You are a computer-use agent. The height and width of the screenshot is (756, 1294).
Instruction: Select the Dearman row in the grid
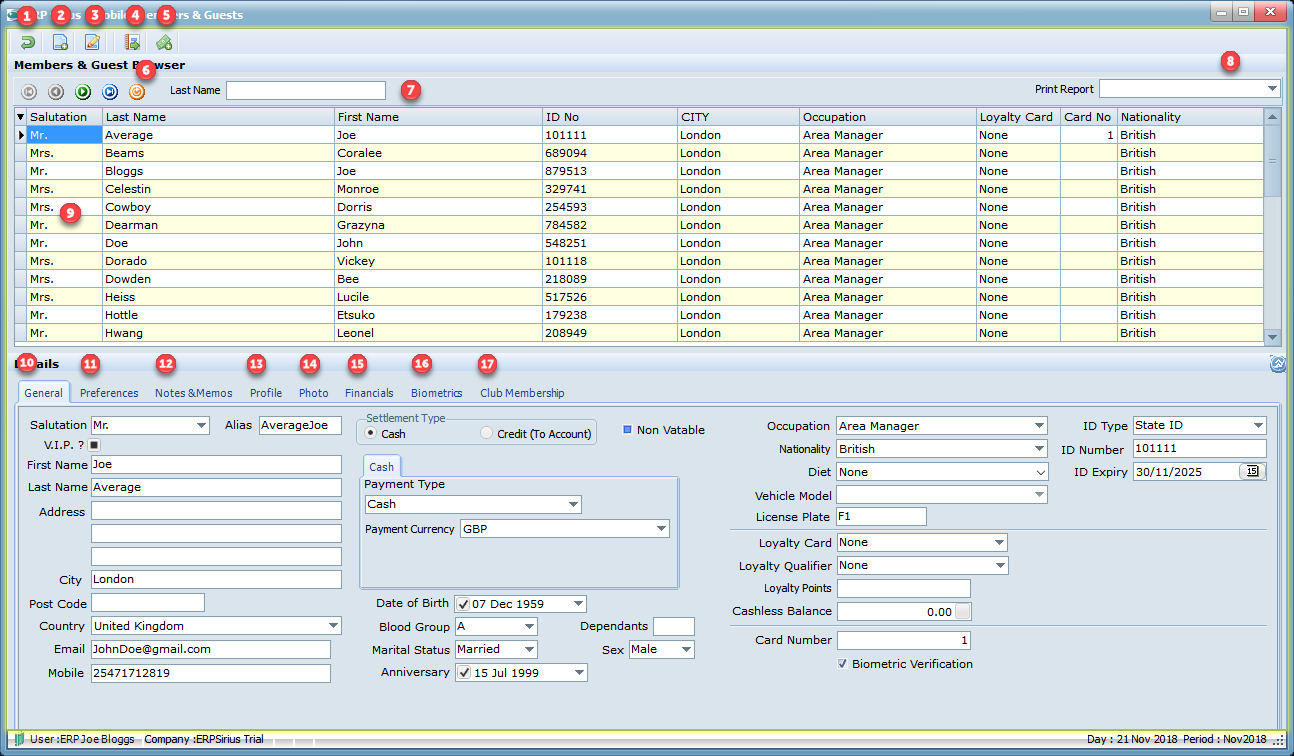coord(640,225)
